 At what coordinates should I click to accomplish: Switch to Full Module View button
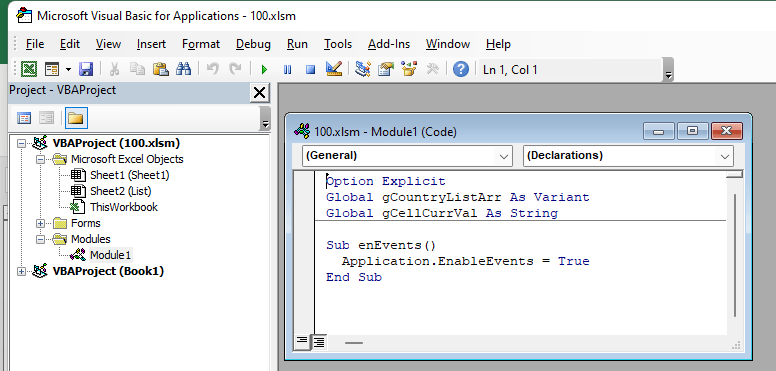[319, 341]
